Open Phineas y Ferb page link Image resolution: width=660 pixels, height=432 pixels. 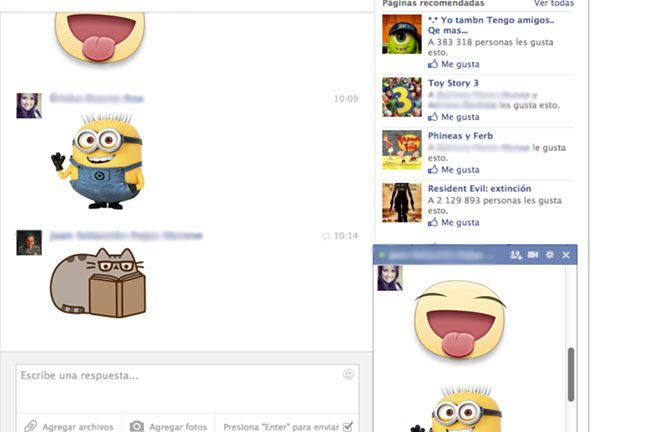click(460, 136)
